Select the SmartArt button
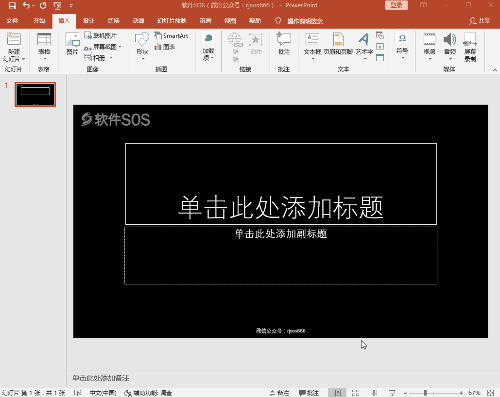 pyautogui.click(x=171, y=36)
